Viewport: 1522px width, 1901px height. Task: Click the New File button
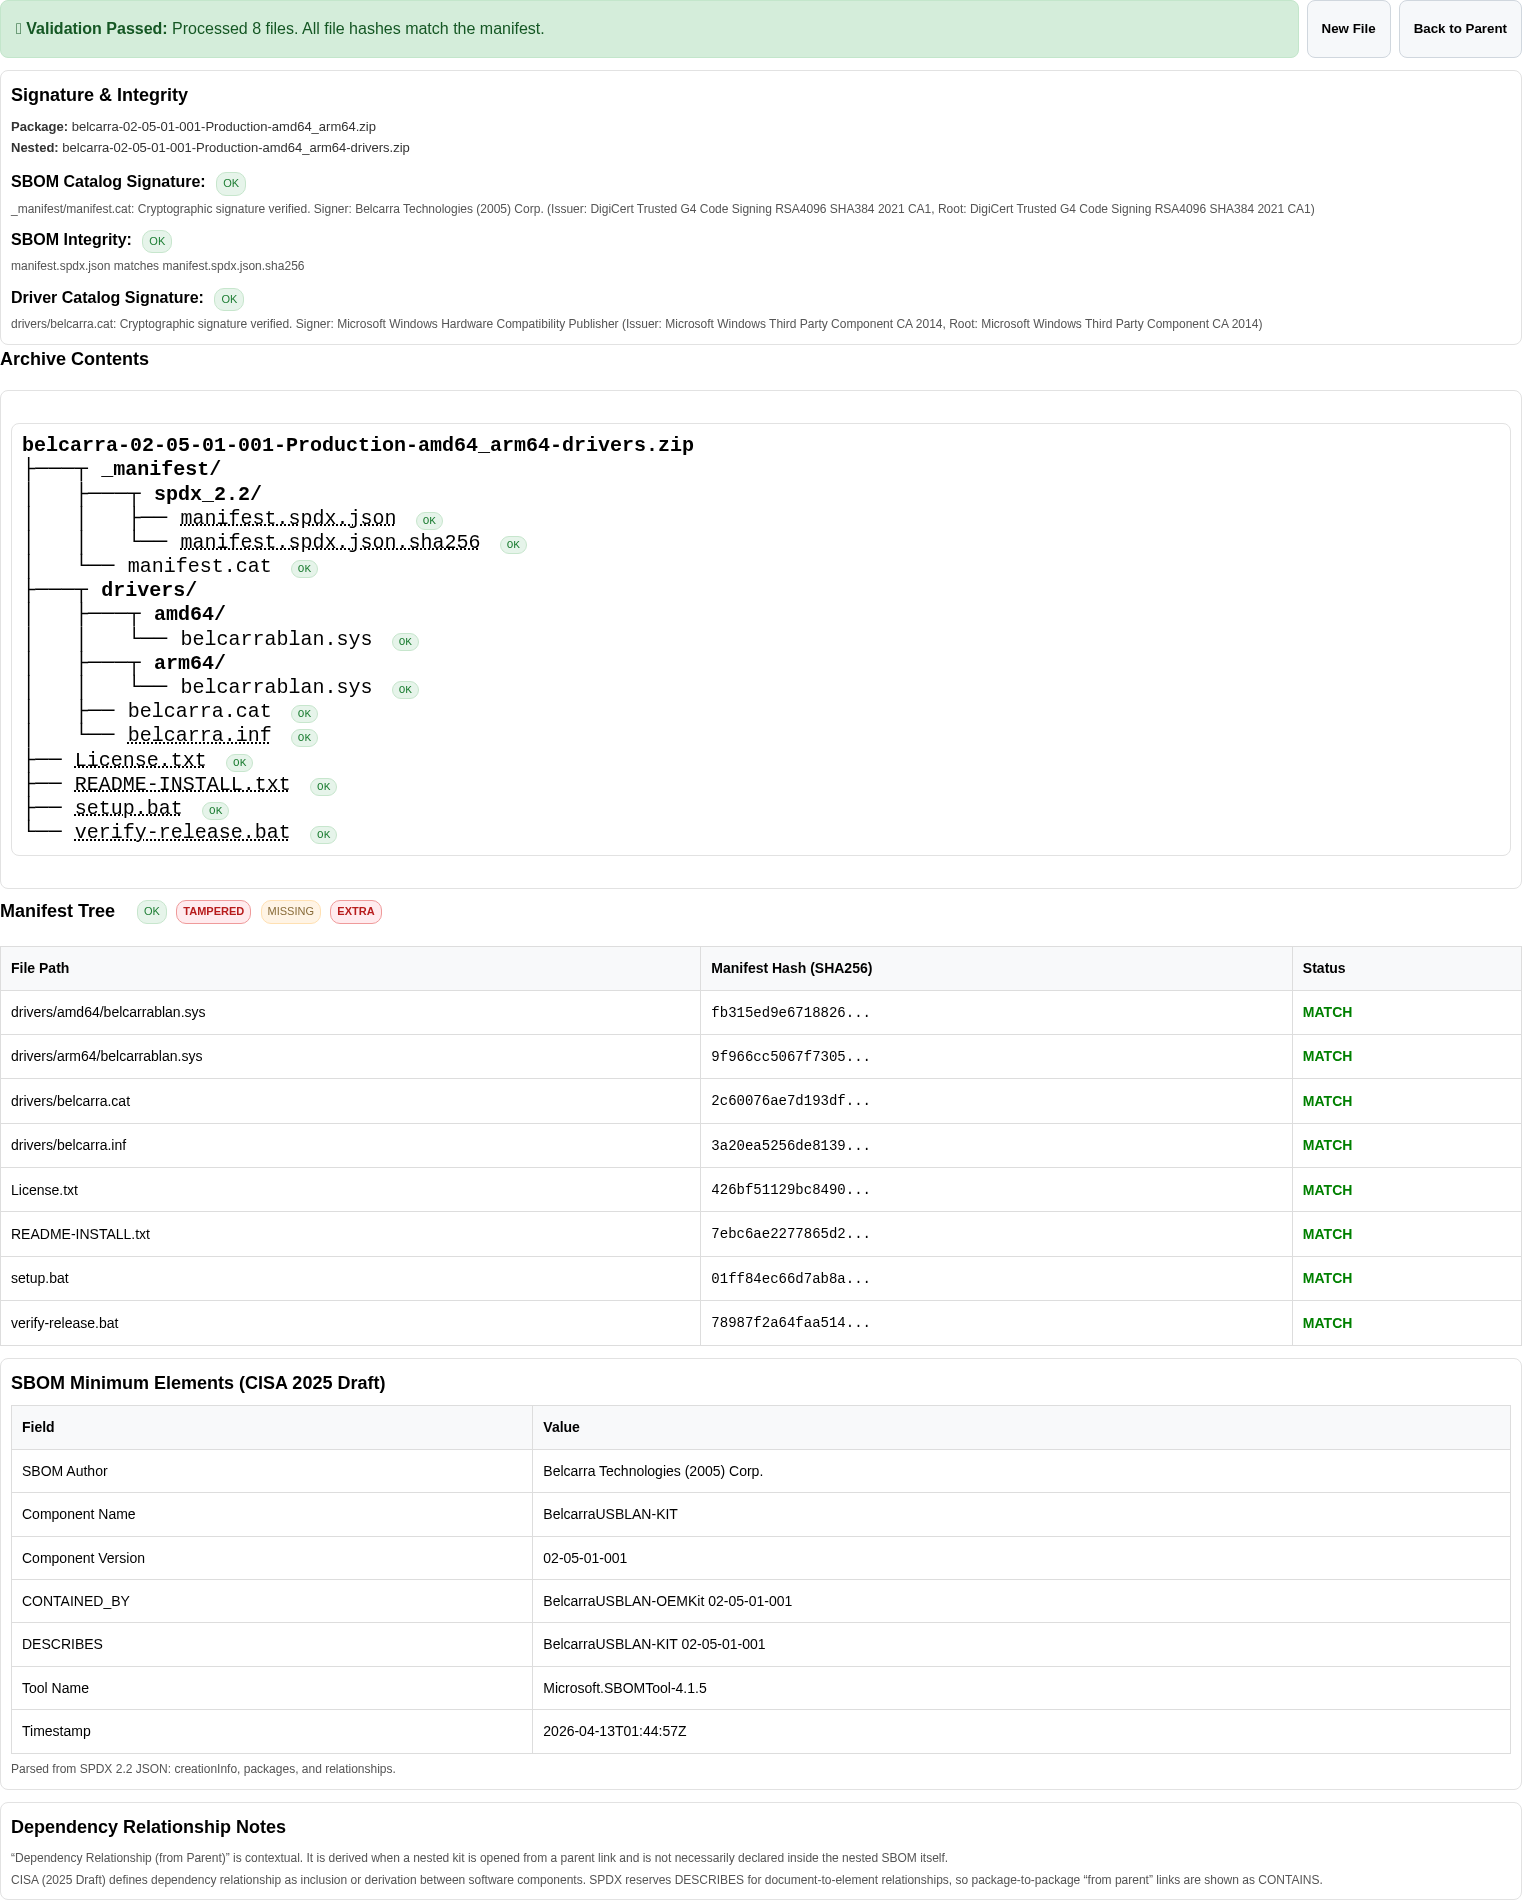click(x=1348, y=29)
